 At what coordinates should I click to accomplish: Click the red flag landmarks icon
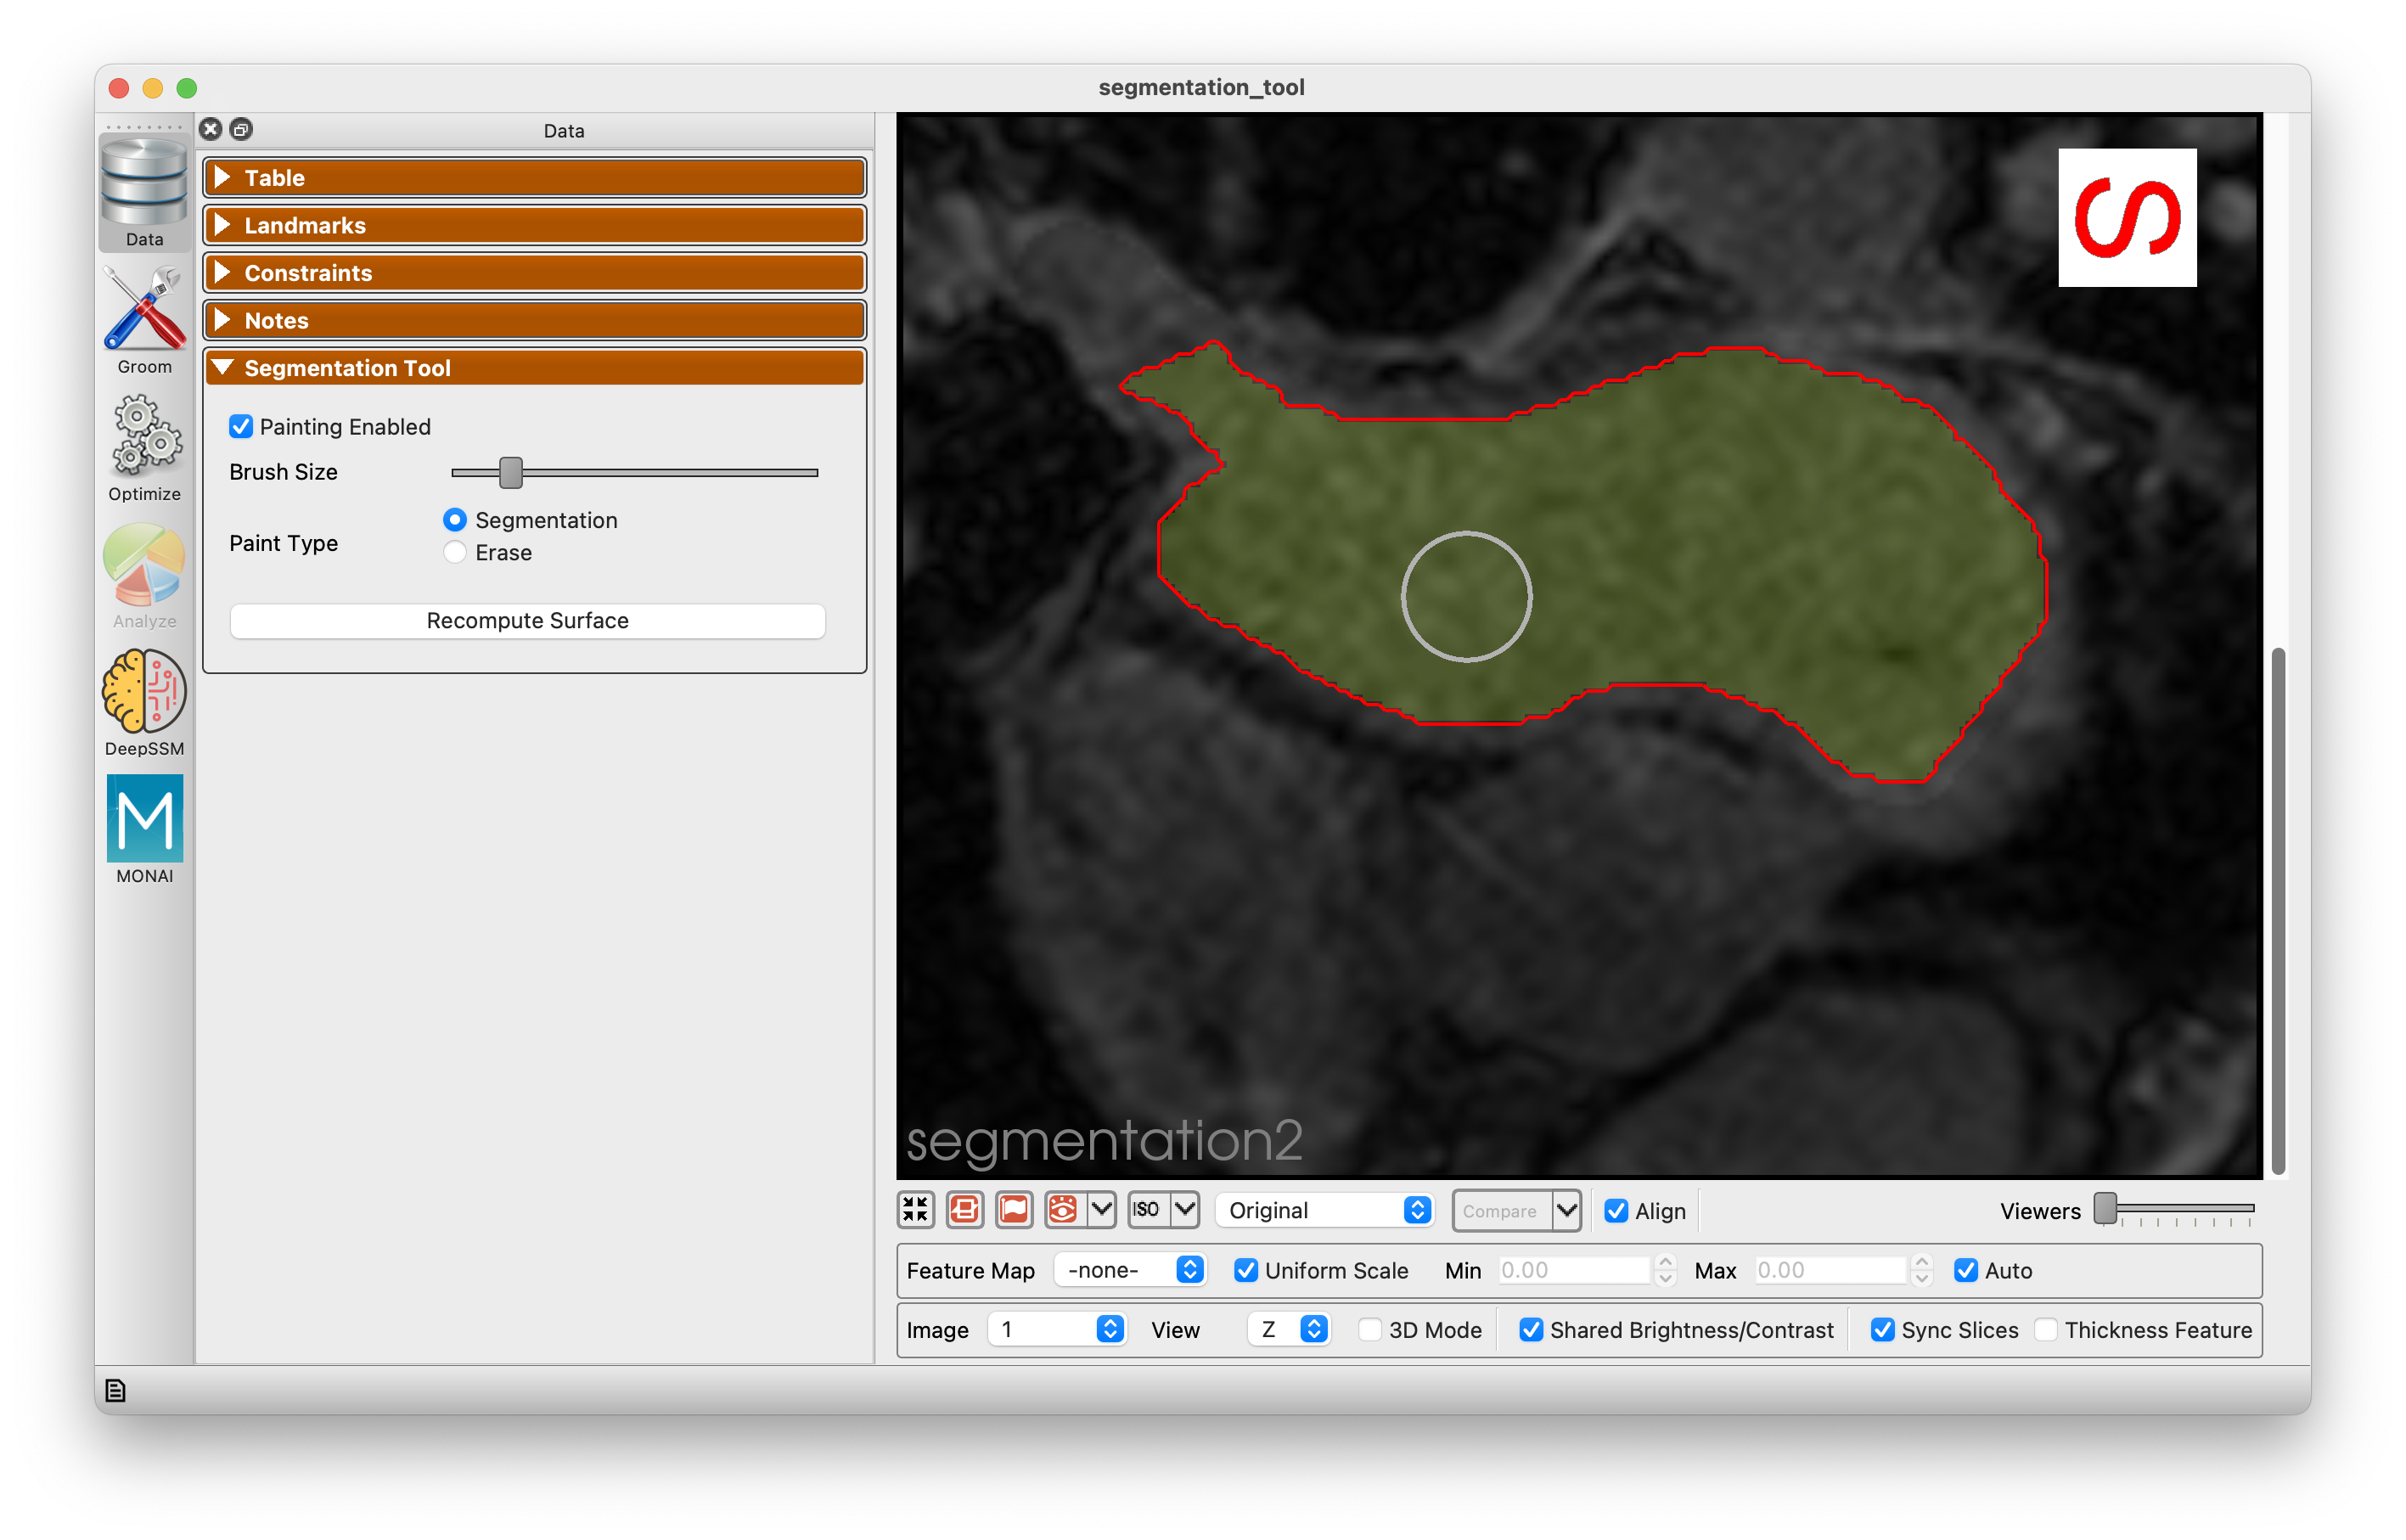1013,1210
